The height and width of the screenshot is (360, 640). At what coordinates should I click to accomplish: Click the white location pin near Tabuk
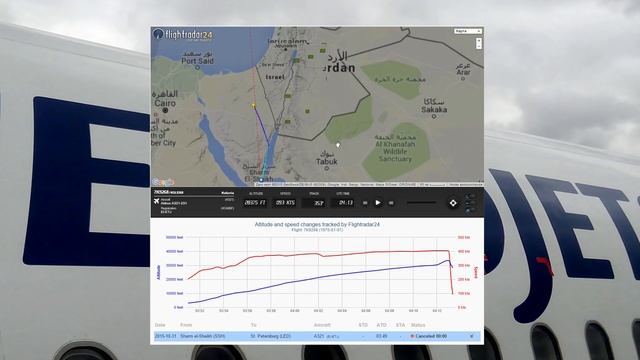click(338, 145)
